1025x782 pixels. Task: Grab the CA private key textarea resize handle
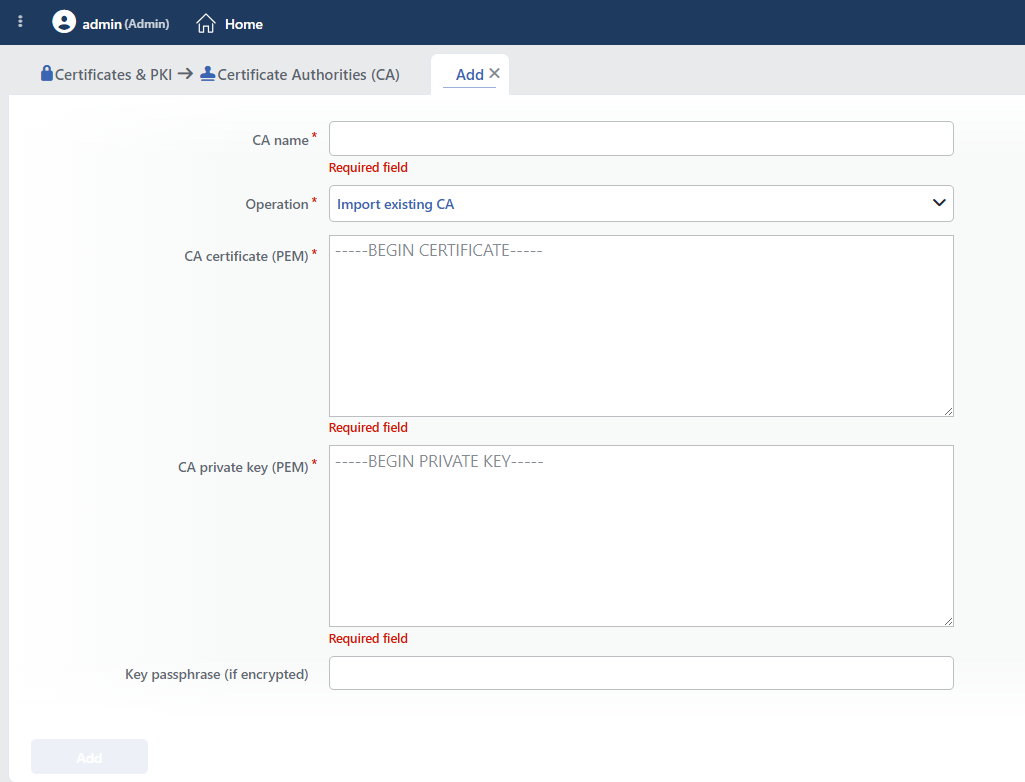point(948,621)
